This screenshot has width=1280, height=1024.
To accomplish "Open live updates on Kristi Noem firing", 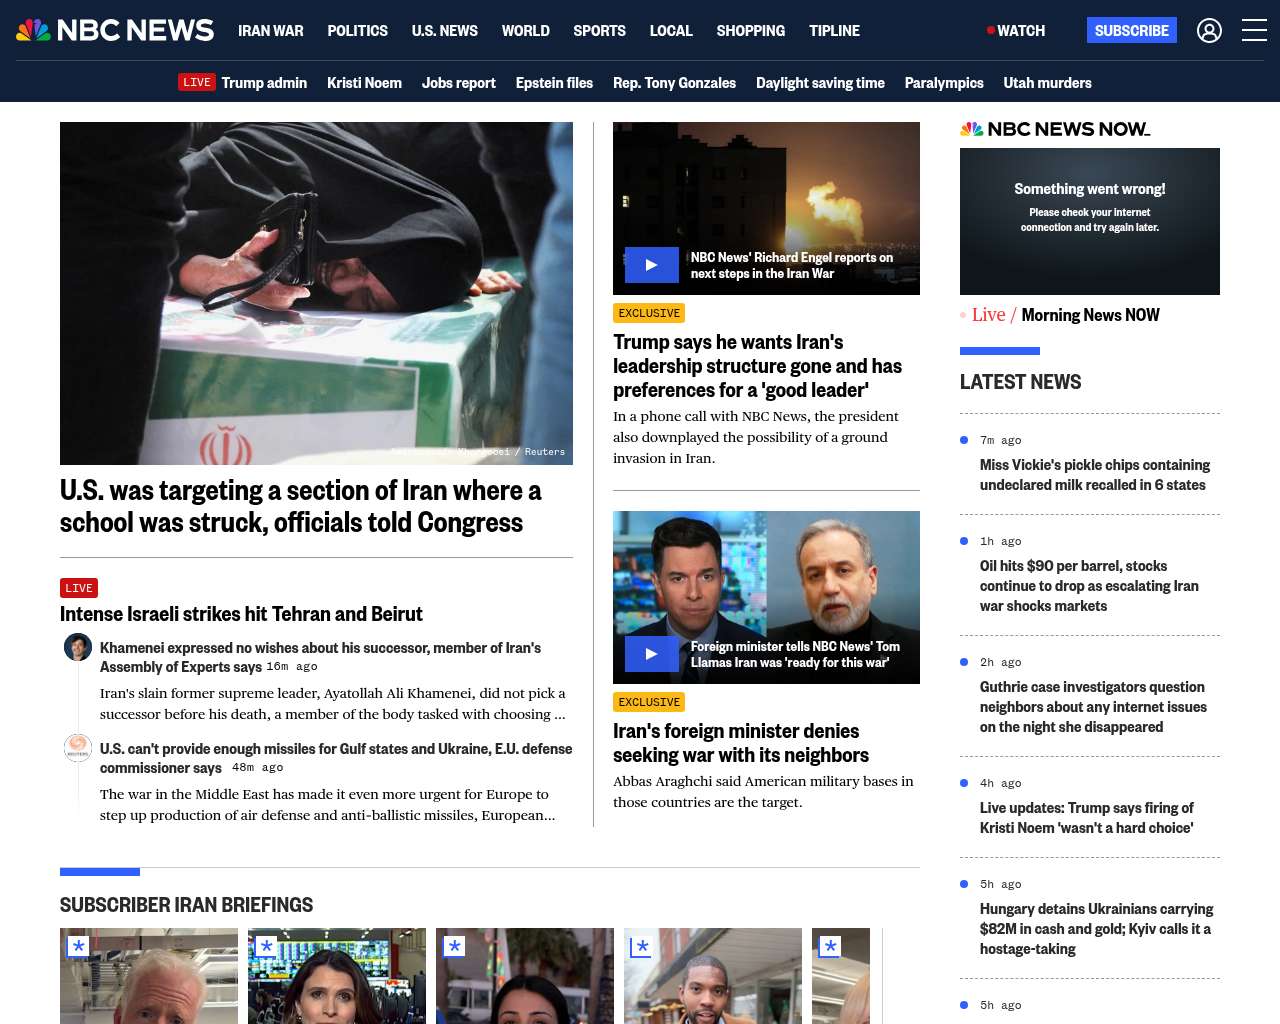I will click(x=1087, y=818).
